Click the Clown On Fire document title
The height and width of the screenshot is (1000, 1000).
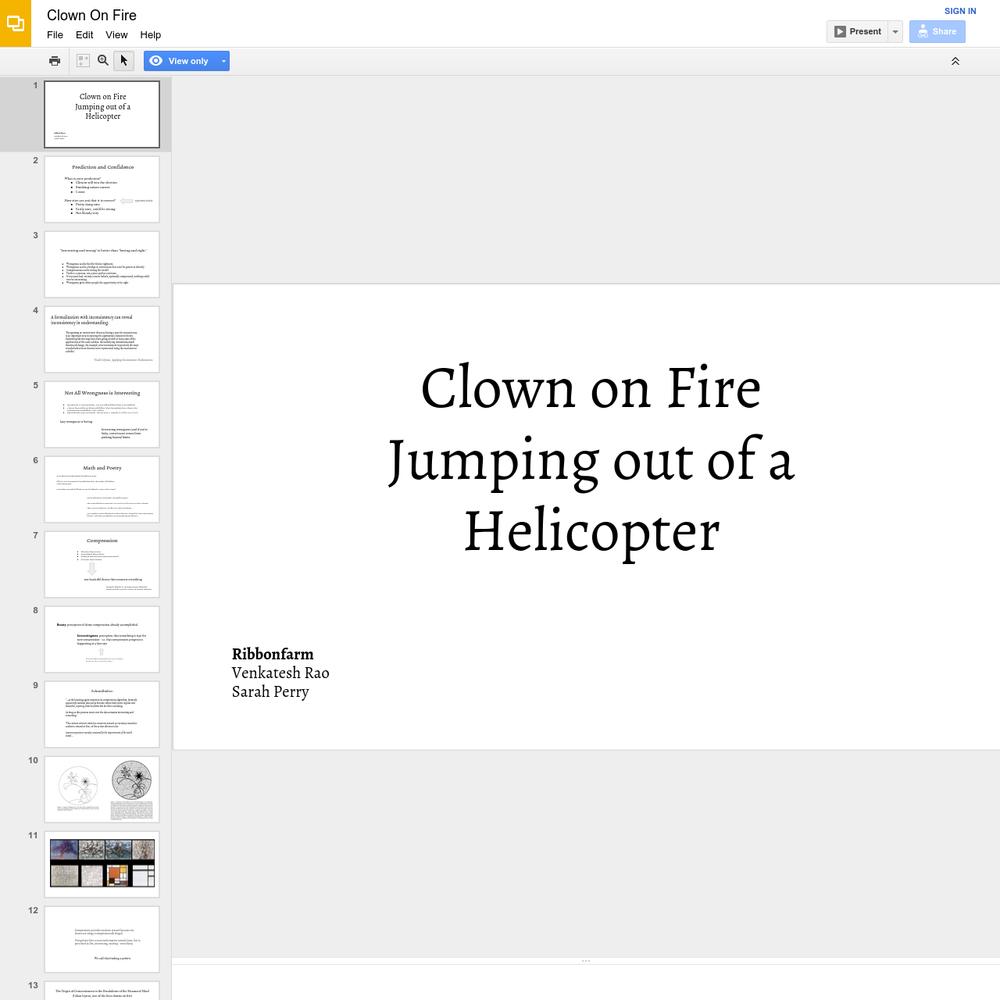[92, 15]
